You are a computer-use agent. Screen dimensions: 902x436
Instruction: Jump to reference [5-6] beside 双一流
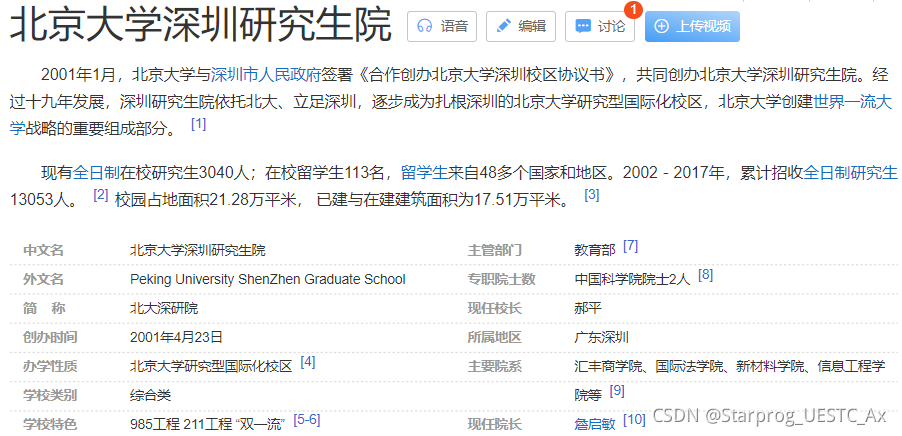(x=307, y=420)
